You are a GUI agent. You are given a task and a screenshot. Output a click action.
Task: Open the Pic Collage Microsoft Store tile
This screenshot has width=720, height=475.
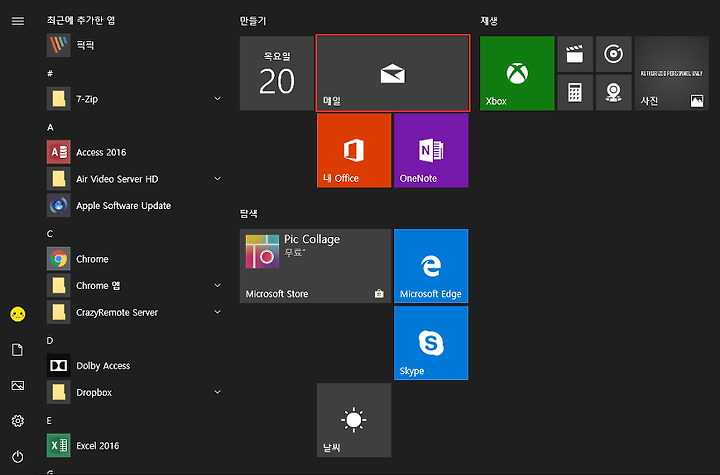315,266
